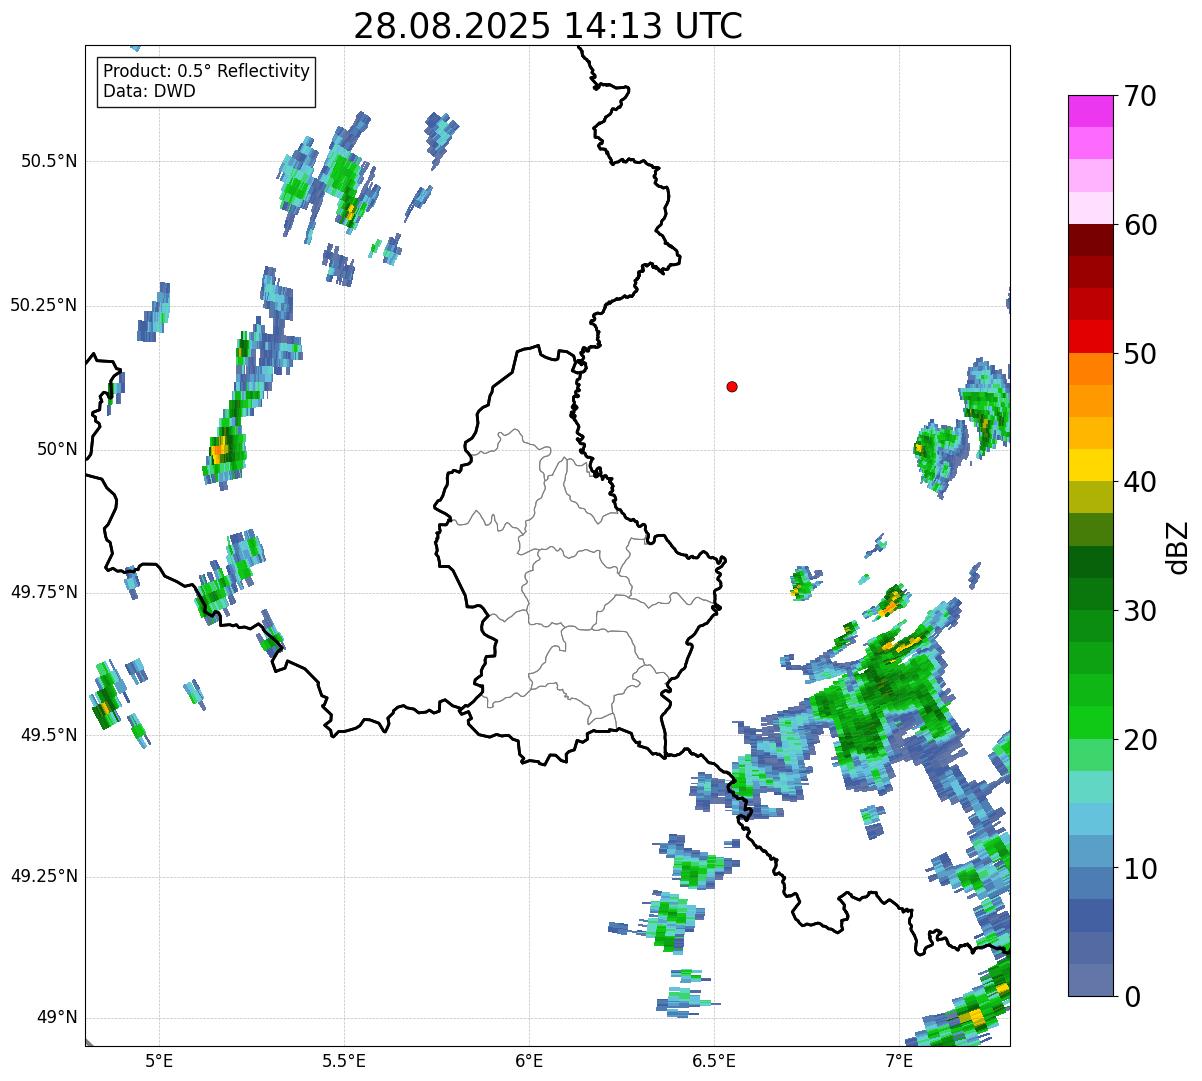Click the colorbar tick label 40
The image size is (1202, 1081).
point(1140,482)
